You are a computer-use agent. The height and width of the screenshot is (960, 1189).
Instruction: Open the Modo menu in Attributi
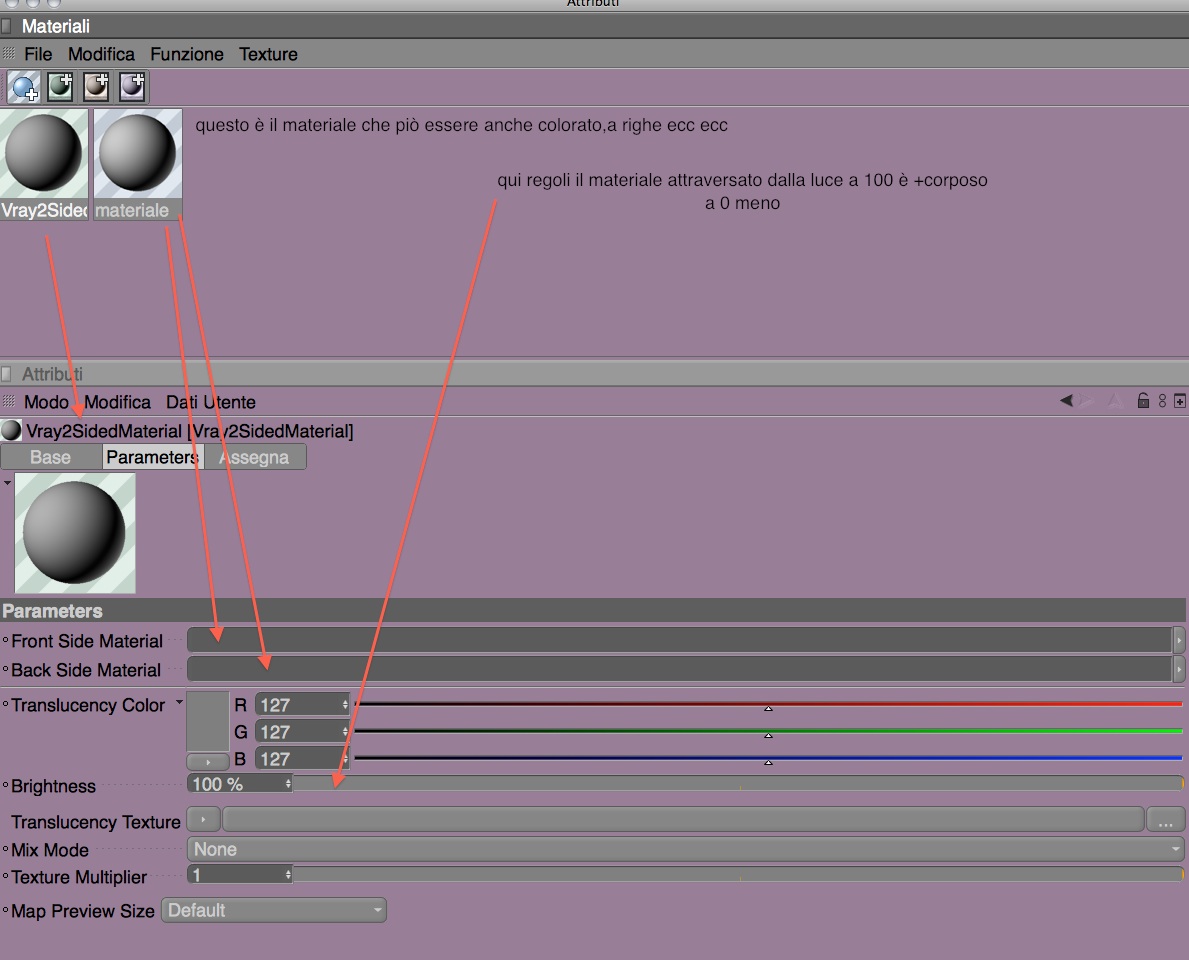tap(45, 402)
